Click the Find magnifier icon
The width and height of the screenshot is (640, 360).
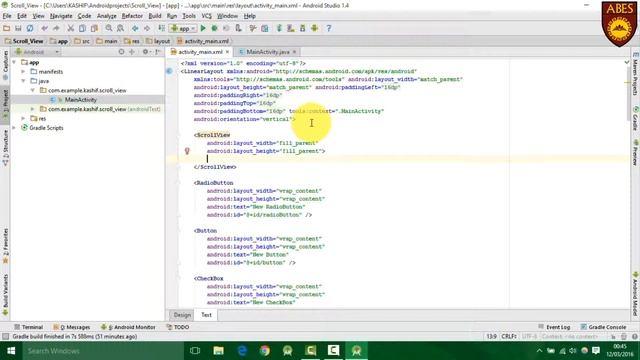[x=109, y=28]
